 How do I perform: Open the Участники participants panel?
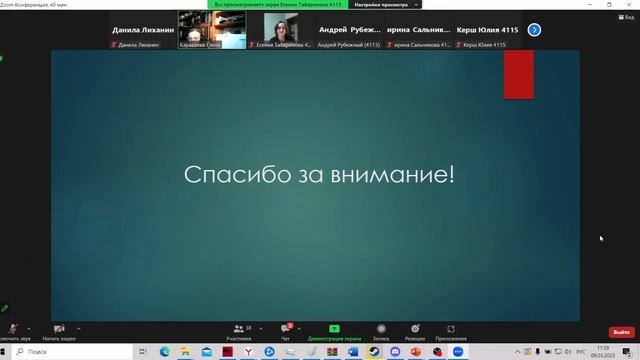[x=239, y=332]
